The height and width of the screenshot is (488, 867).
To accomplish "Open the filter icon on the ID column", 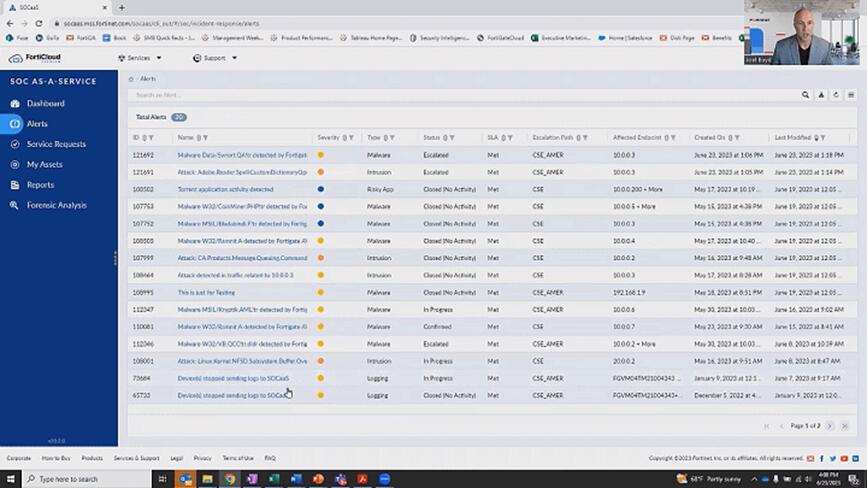I will [x=151, y=138].
